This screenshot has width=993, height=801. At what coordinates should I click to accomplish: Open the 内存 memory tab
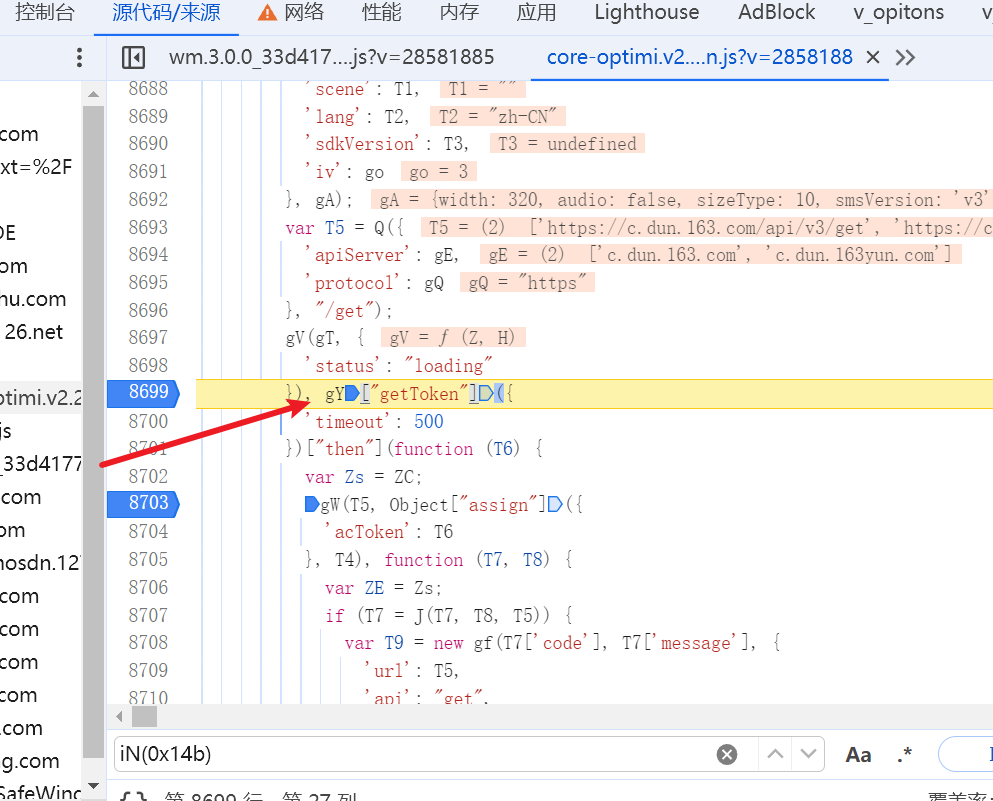459,13
